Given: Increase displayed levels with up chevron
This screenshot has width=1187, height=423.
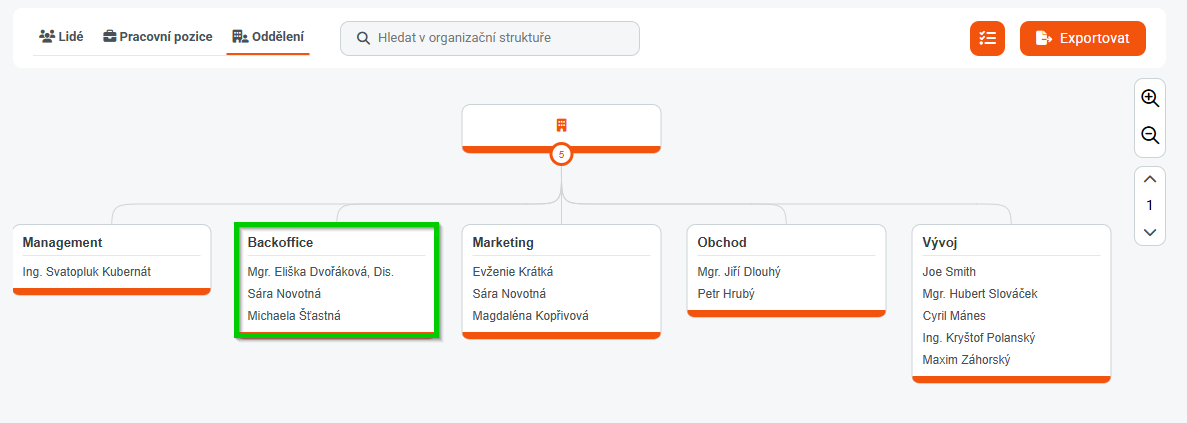Looking at the screenshot, I should click(x=1150, y=179).
